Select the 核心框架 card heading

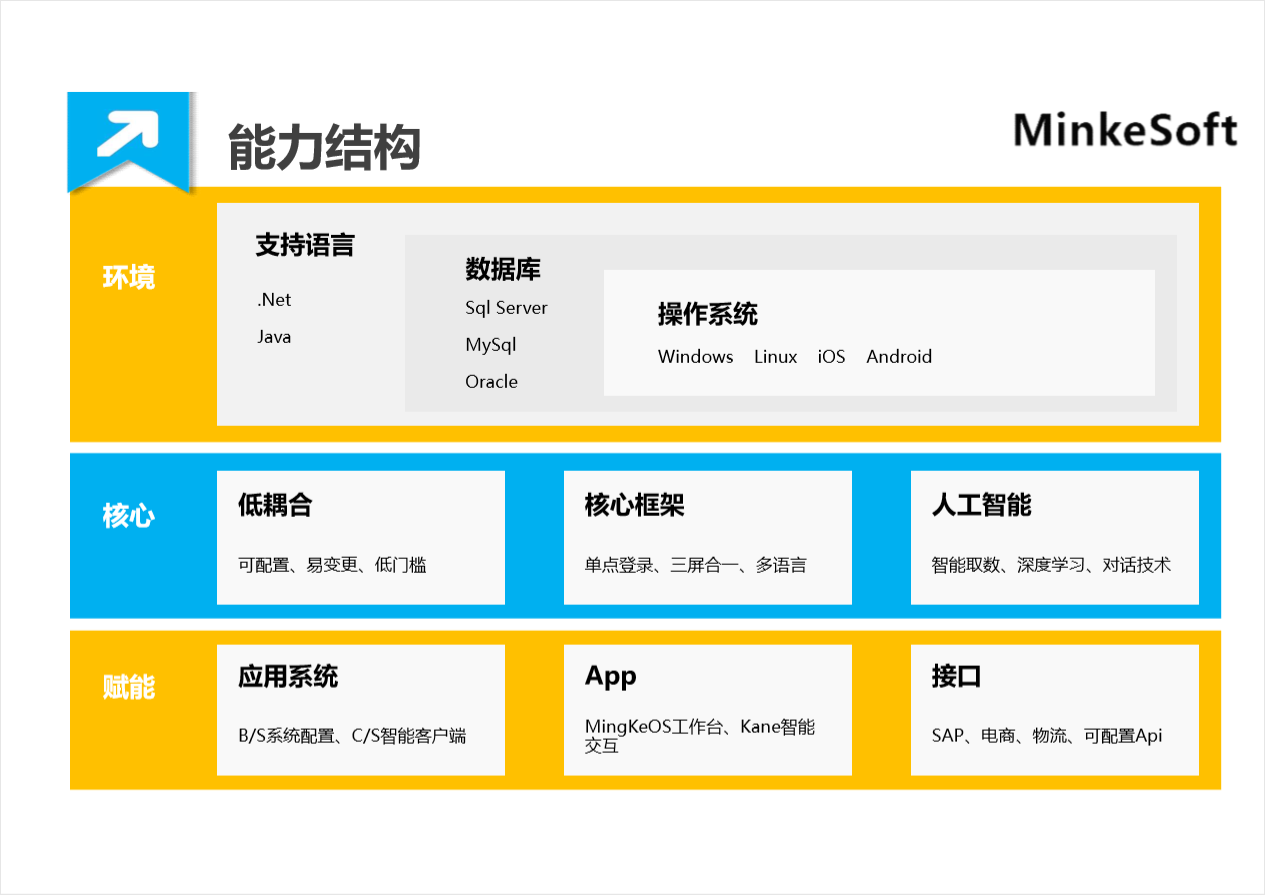[635, 505]
